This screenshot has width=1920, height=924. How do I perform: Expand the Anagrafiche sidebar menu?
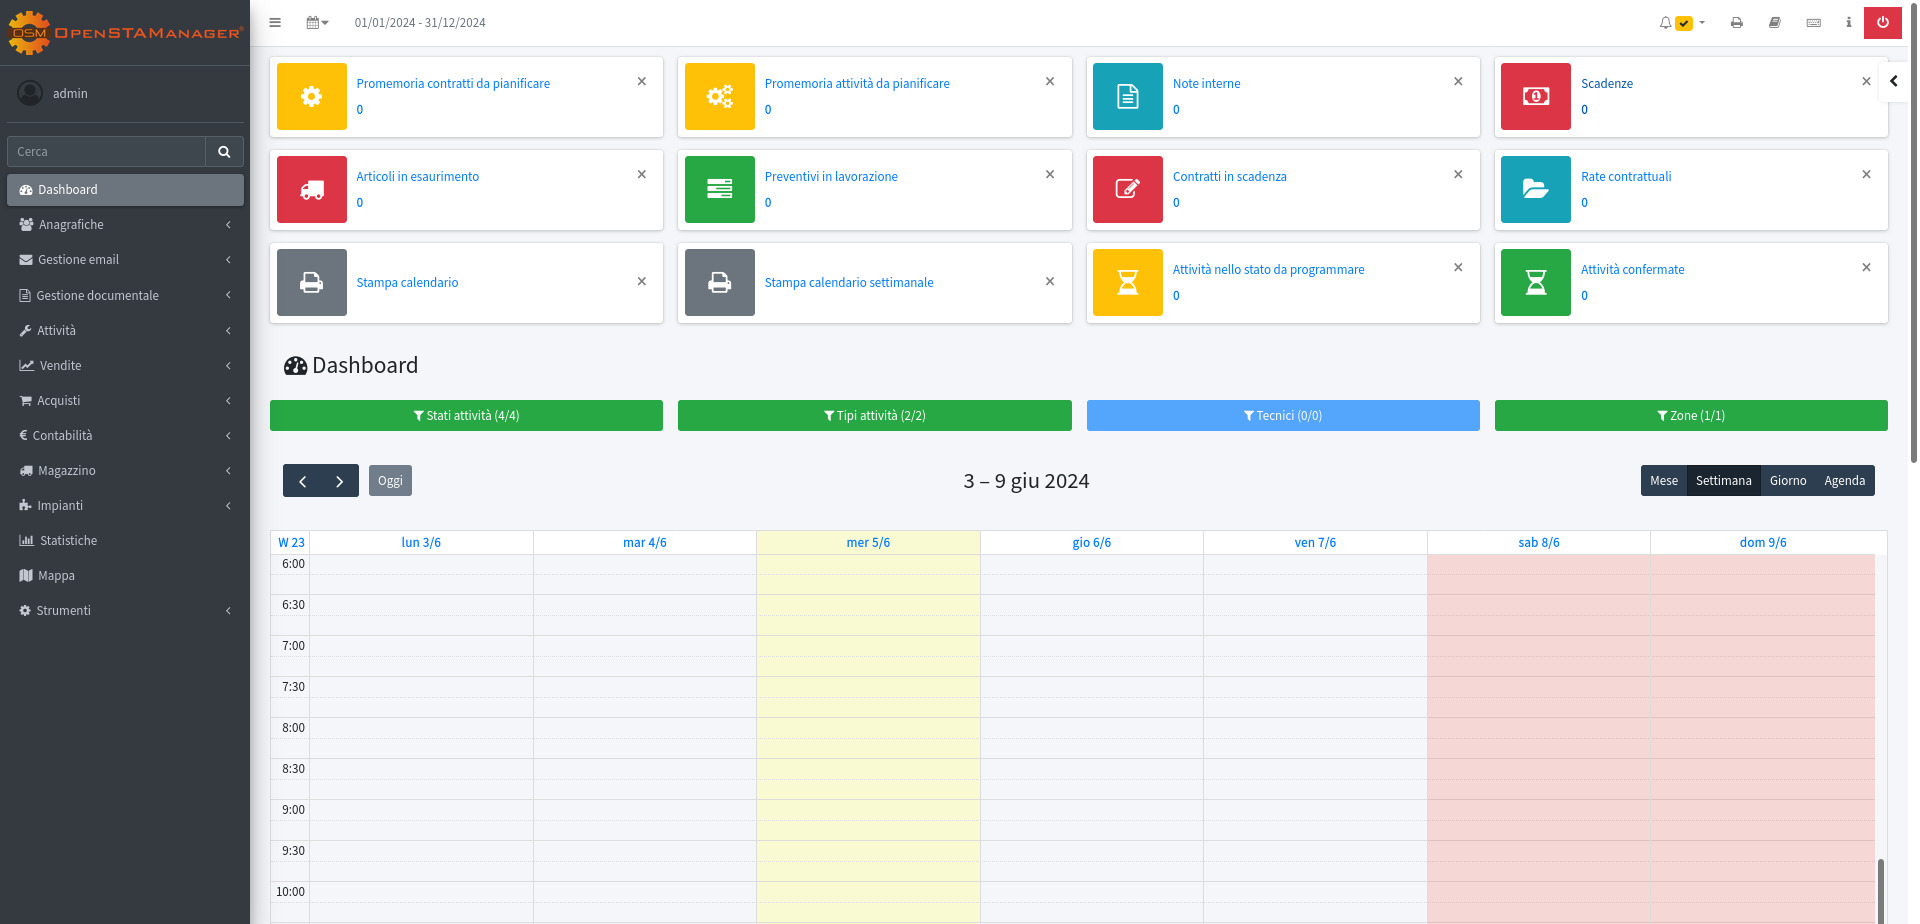(x=125, y=225)
